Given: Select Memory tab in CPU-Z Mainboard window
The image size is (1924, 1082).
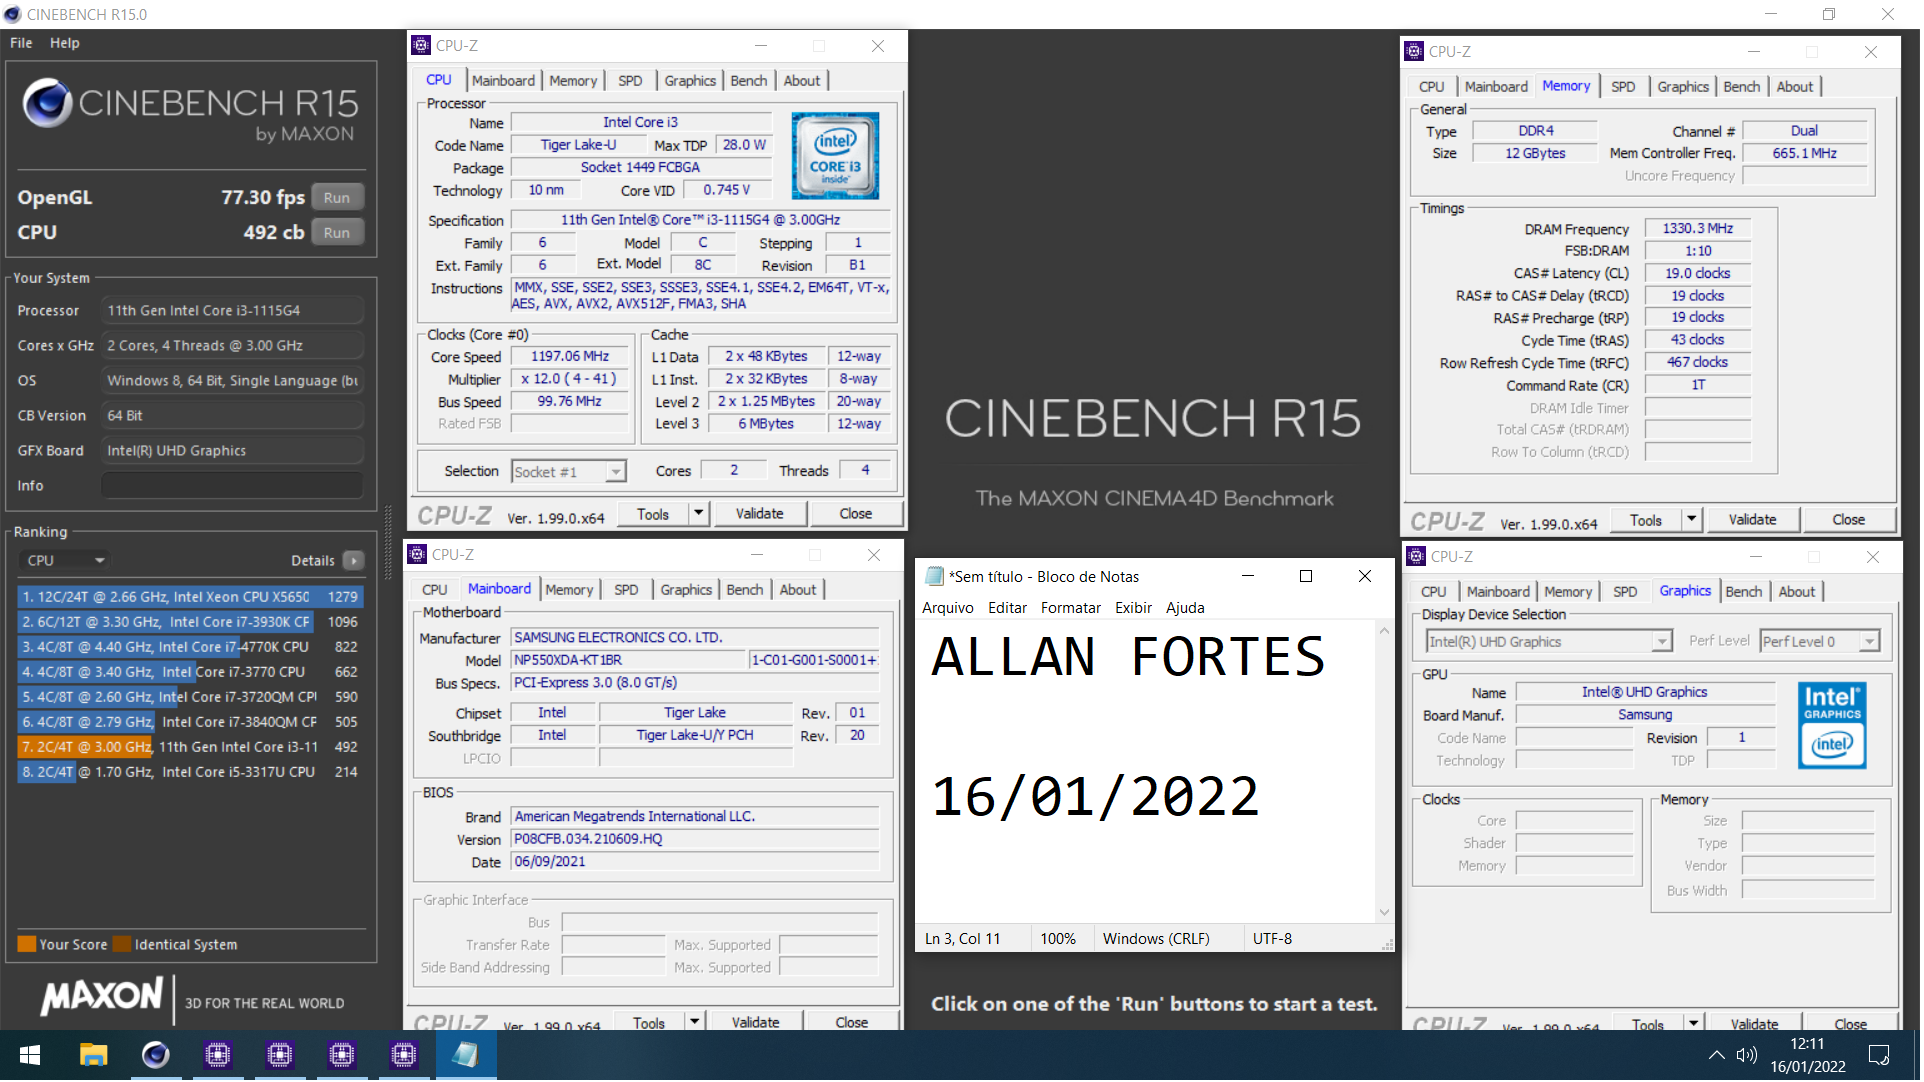Looking at the screenshot, I should [x=570, y=590].
